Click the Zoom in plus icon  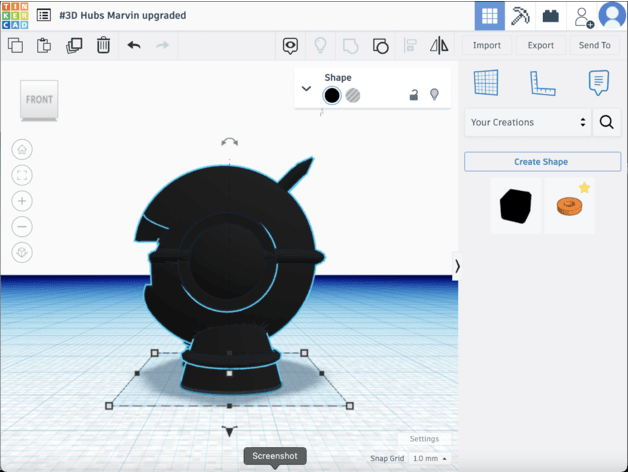click(22, 201)
